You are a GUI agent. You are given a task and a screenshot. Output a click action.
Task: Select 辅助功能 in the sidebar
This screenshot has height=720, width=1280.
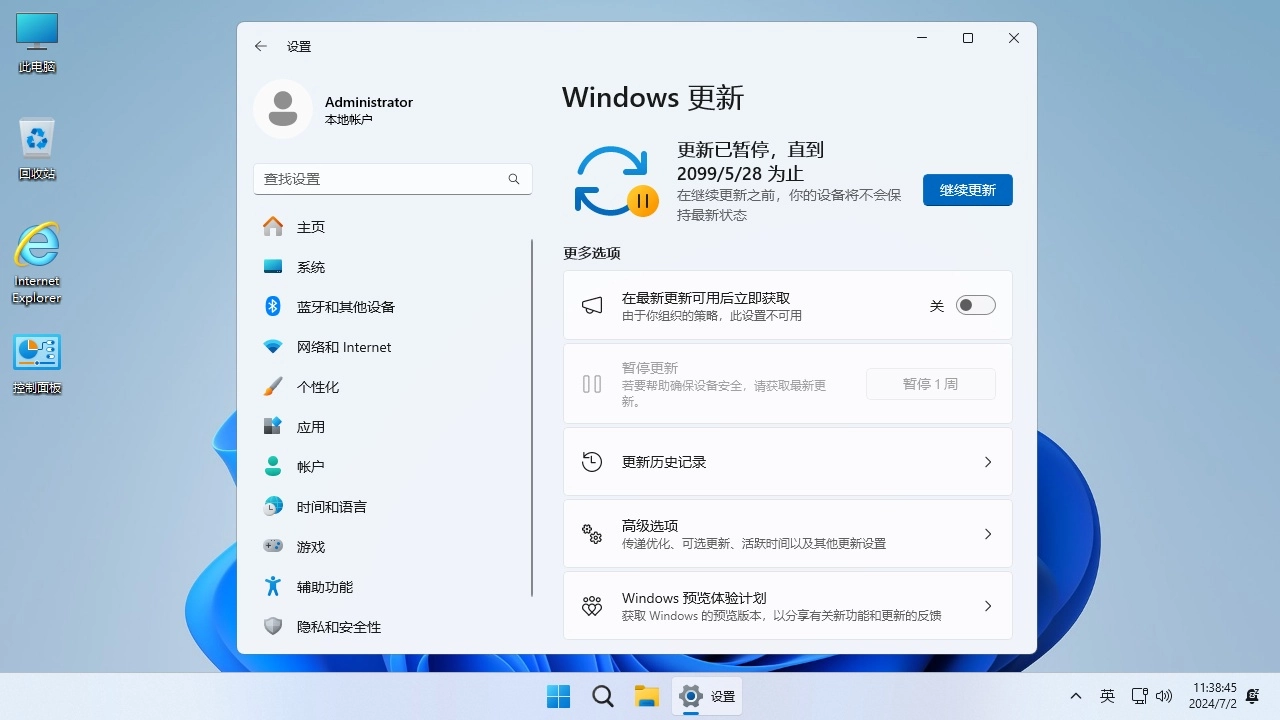click(x=326, y=586)
